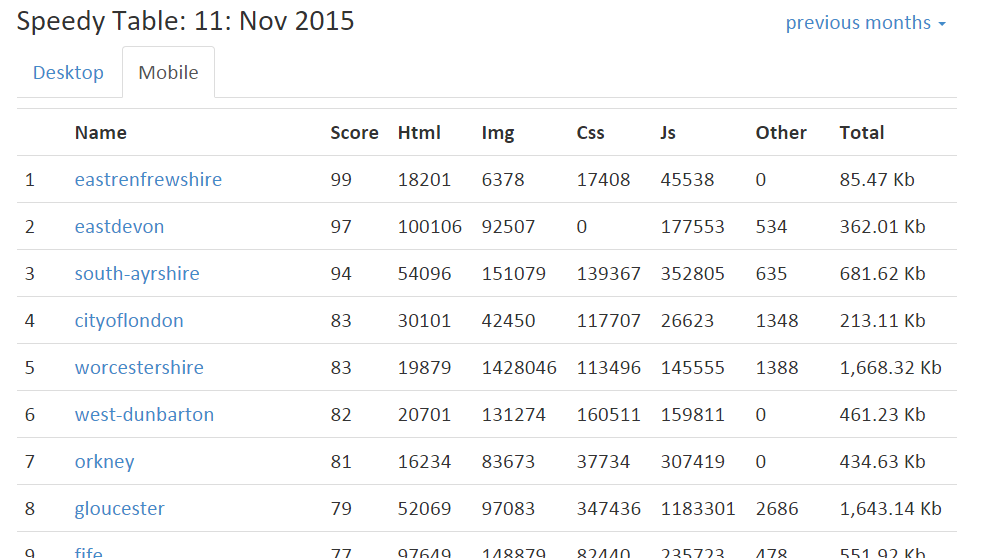The width and height of the screenshot is (991, 558).
Task: Click the Img column header
Action: (x=498, y=133)
